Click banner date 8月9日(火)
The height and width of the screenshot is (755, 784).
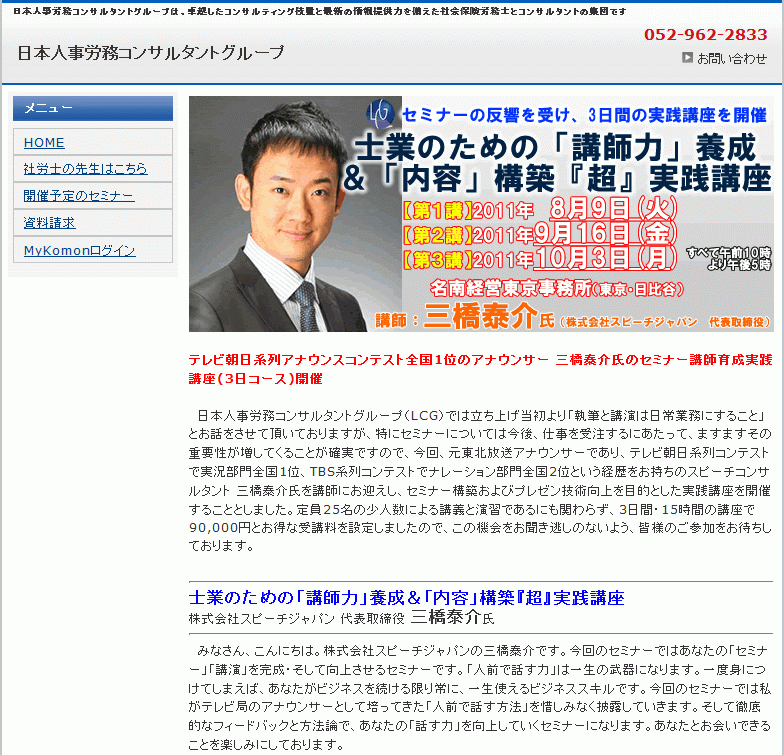point(613,208)
